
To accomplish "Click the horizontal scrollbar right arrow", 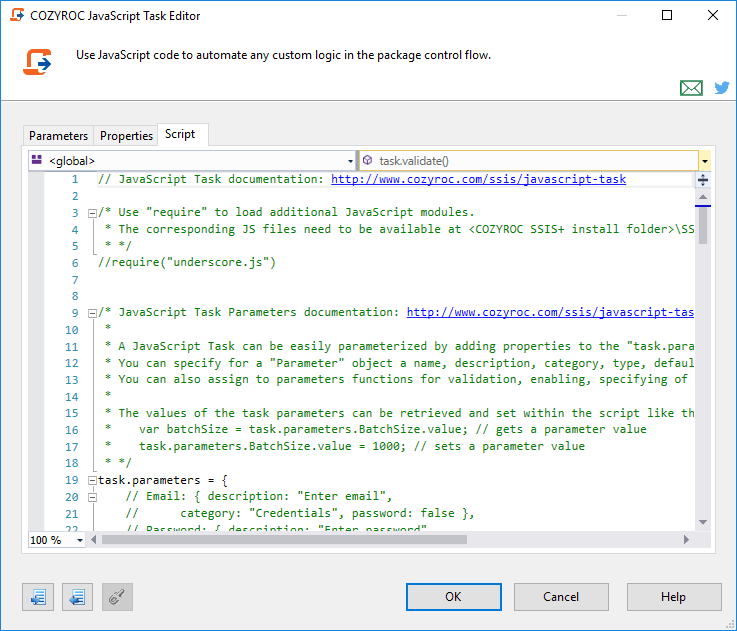I will (x=686, y=540).
